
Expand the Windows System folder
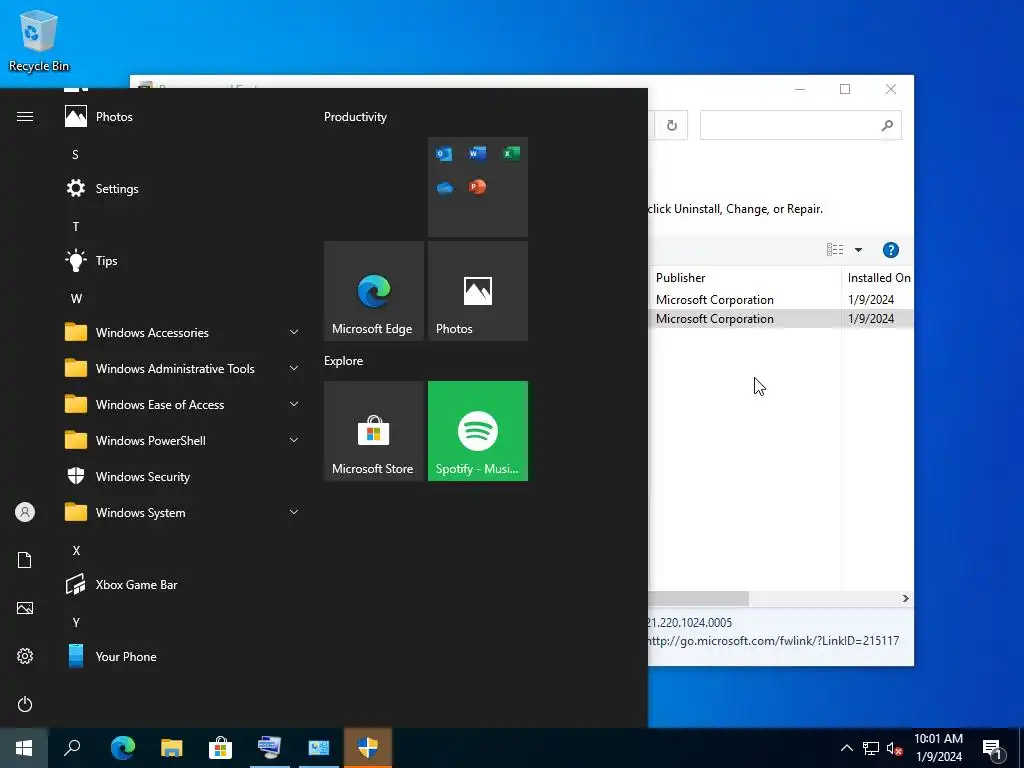click(294, 513)
